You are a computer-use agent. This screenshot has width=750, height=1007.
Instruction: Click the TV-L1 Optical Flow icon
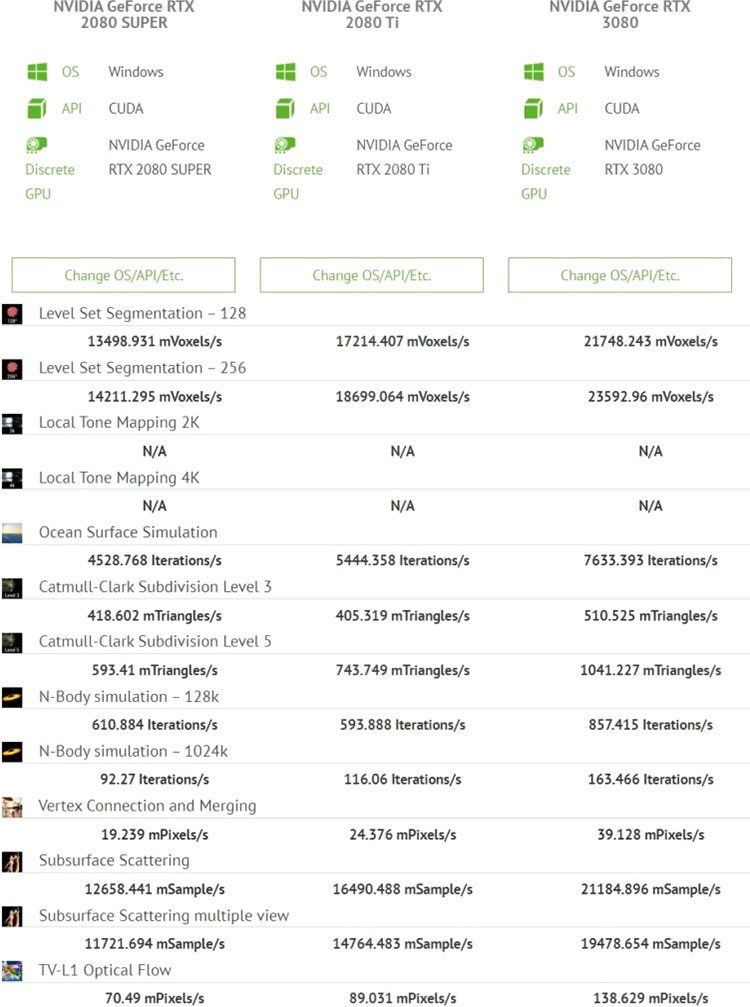[x=12, y=970]
